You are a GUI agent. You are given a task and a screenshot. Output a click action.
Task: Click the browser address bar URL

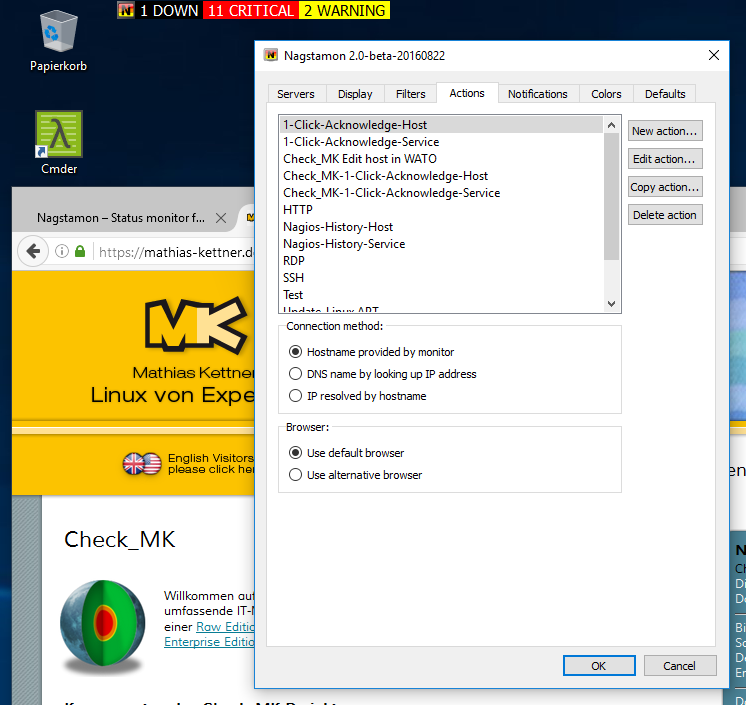176,252
